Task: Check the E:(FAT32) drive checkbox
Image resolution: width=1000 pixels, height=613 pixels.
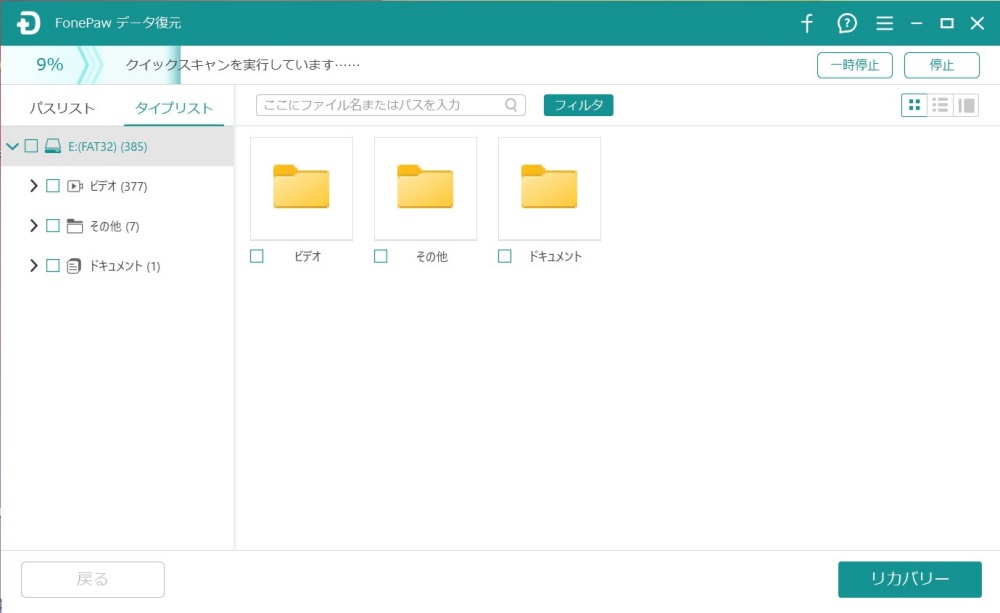Action: pyautogui.click(x=31, y=146)
